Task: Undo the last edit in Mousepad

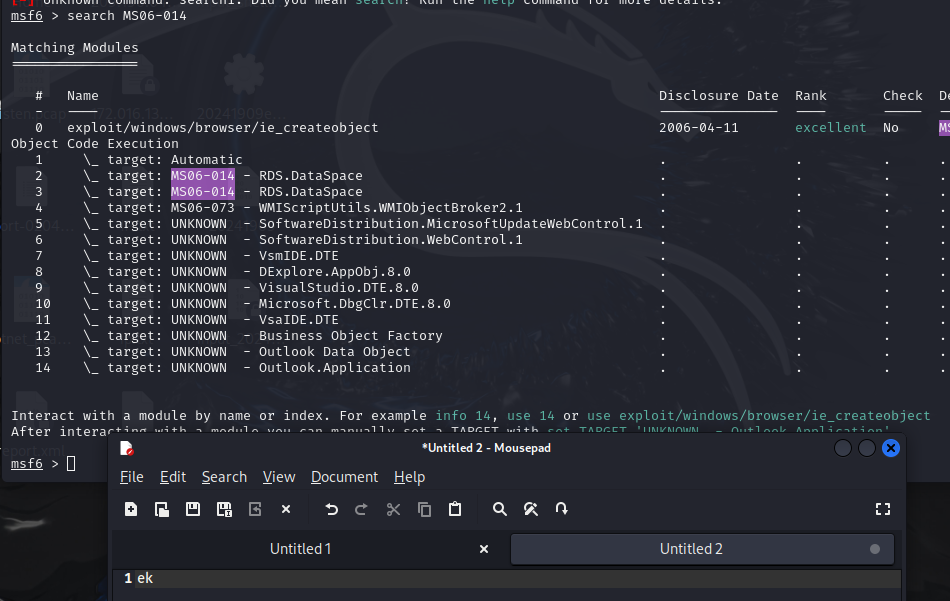Action: point(331,510)
